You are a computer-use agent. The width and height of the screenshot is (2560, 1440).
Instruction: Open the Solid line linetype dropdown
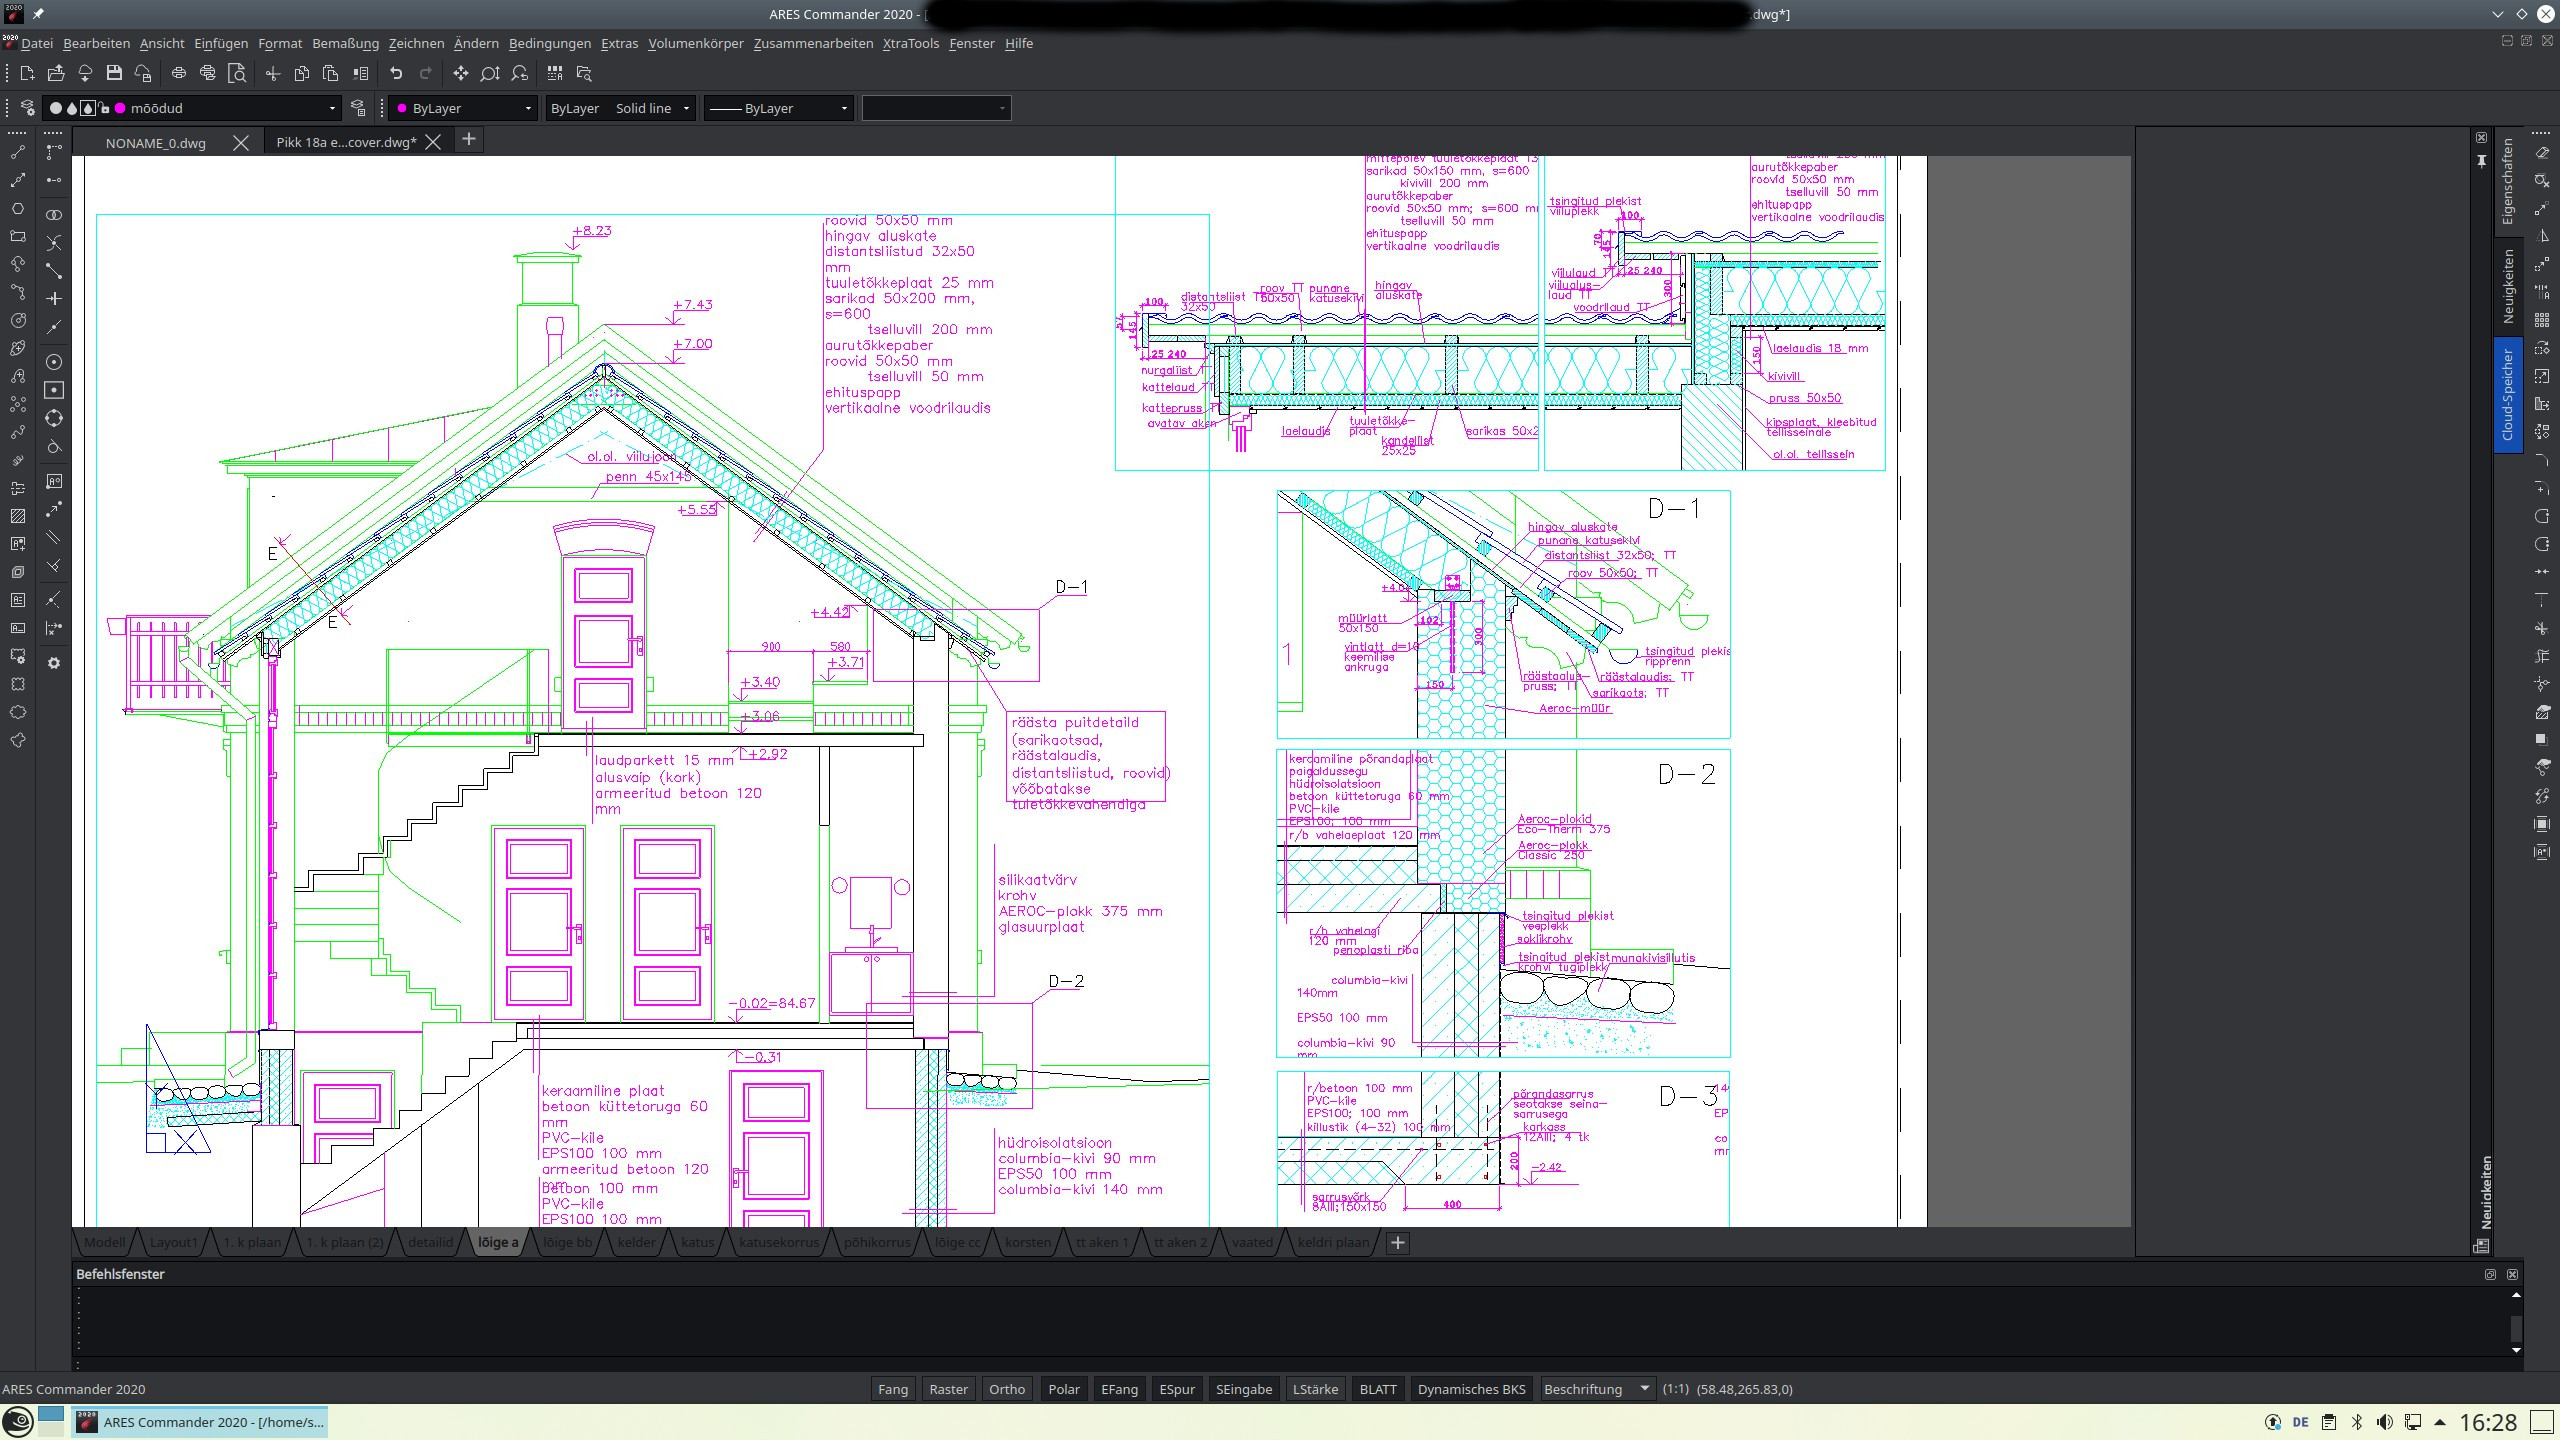click(x=686, y=108)
